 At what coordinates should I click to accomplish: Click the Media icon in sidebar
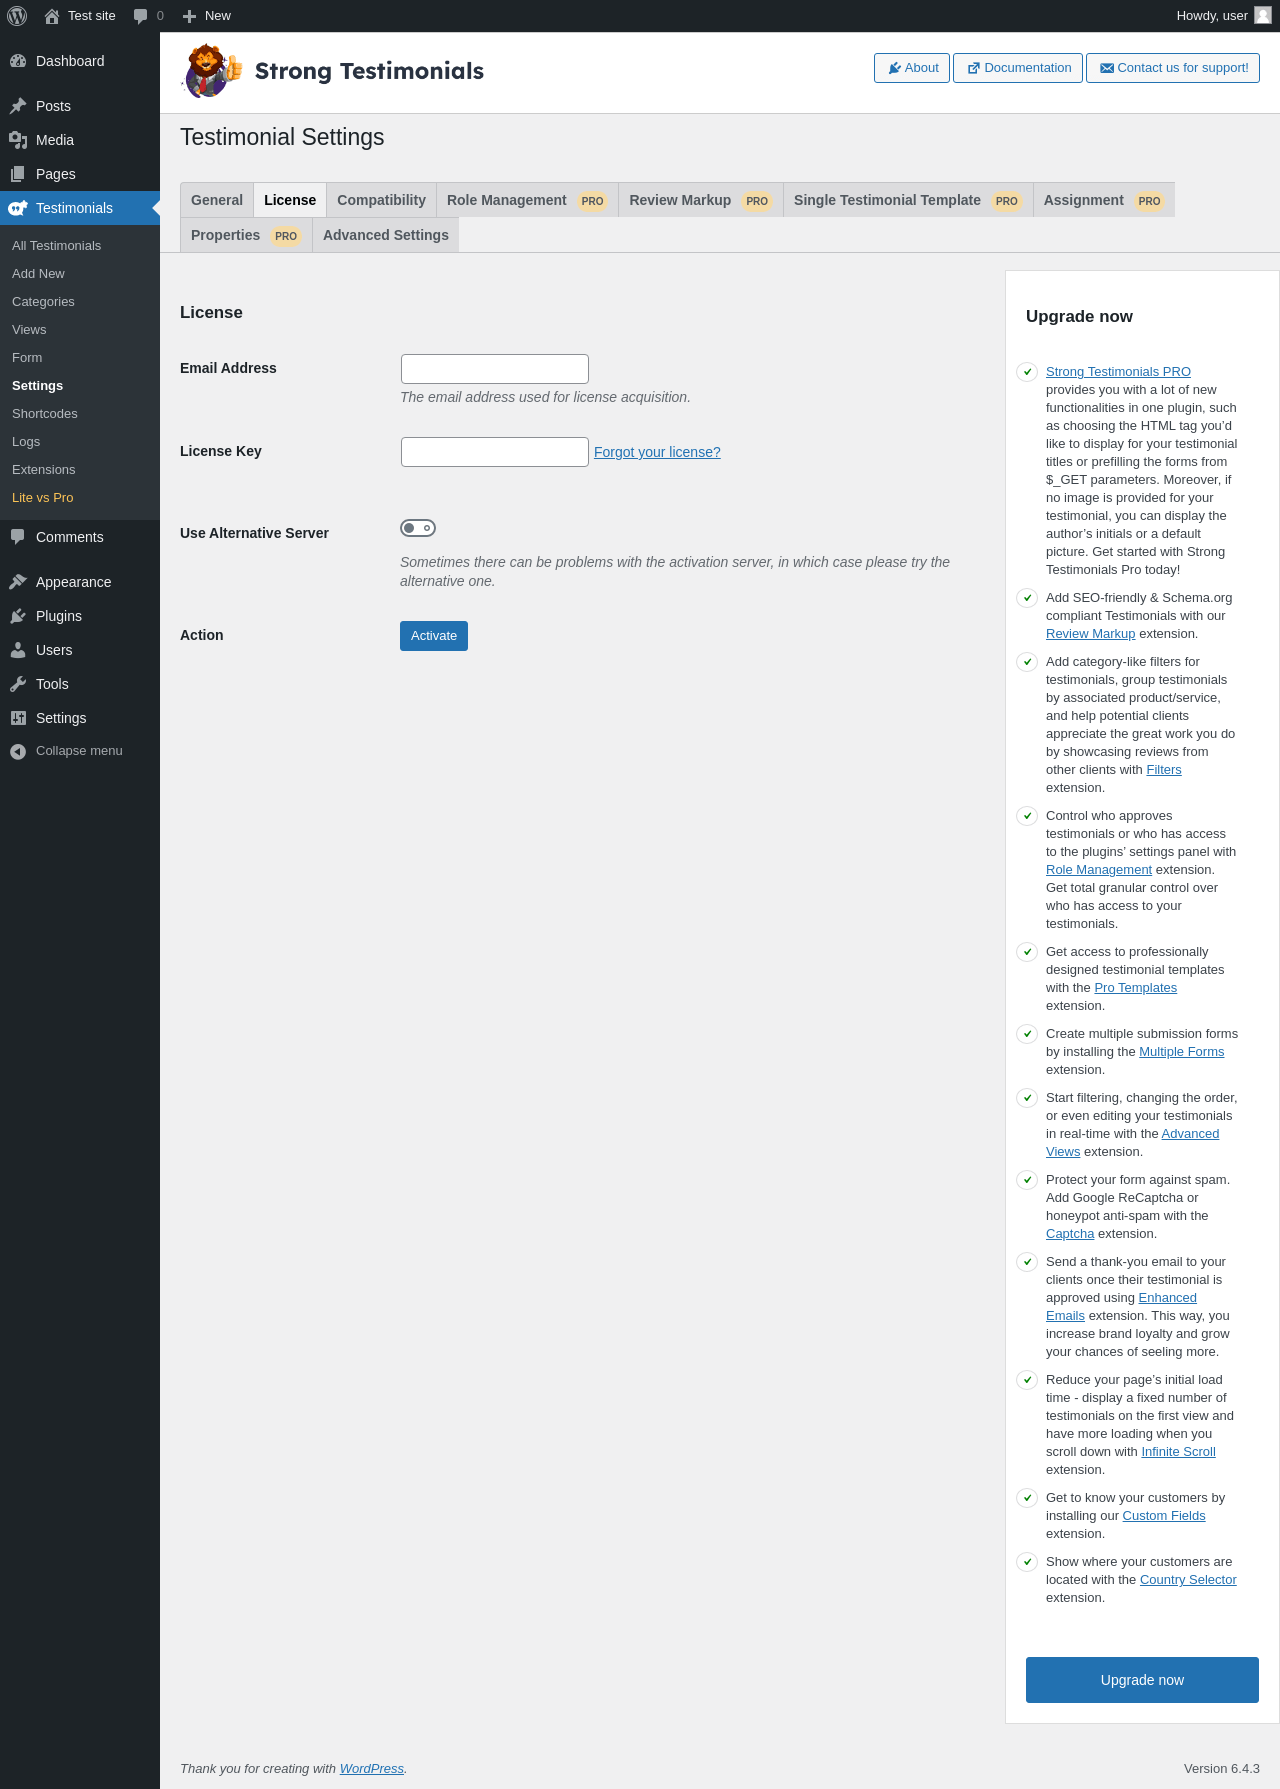18,140
